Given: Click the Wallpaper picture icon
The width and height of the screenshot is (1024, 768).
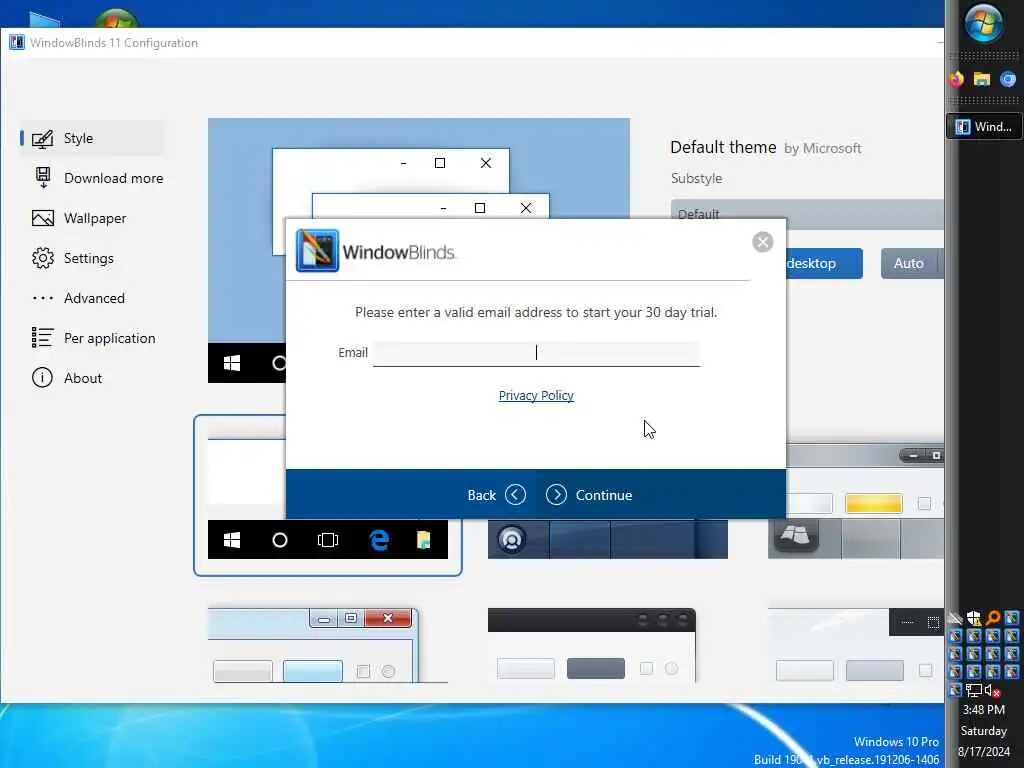Looking at the screenshot, I should (x=42, y=218).
